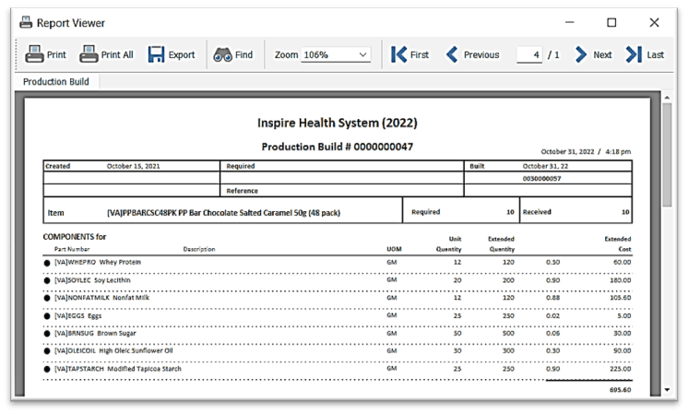688x414 pixels.
Task: Click the Last button label
Action: (x=655, y=55)
